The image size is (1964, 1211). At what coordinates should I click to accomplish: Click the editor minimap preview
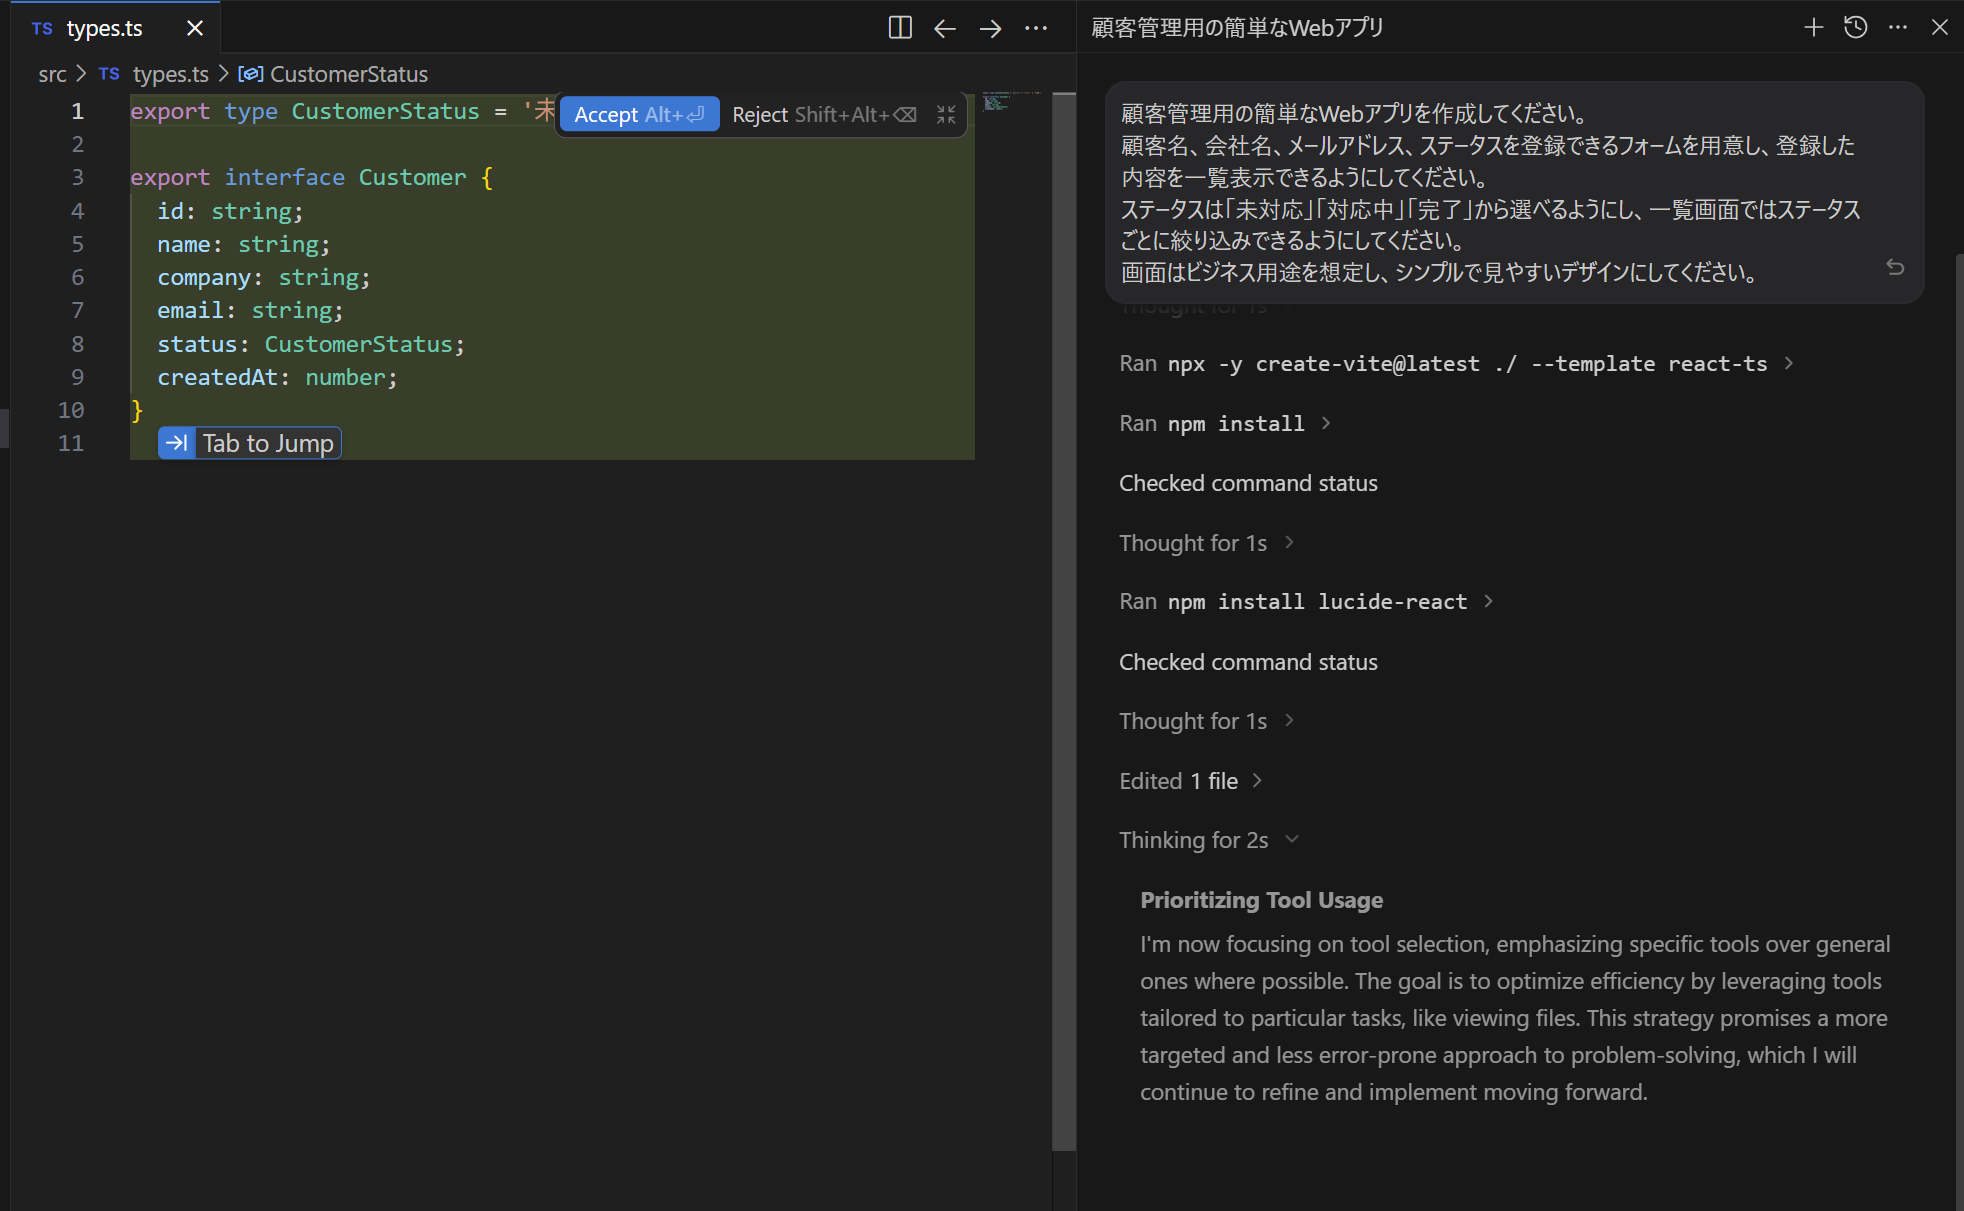pos(1012,101)
